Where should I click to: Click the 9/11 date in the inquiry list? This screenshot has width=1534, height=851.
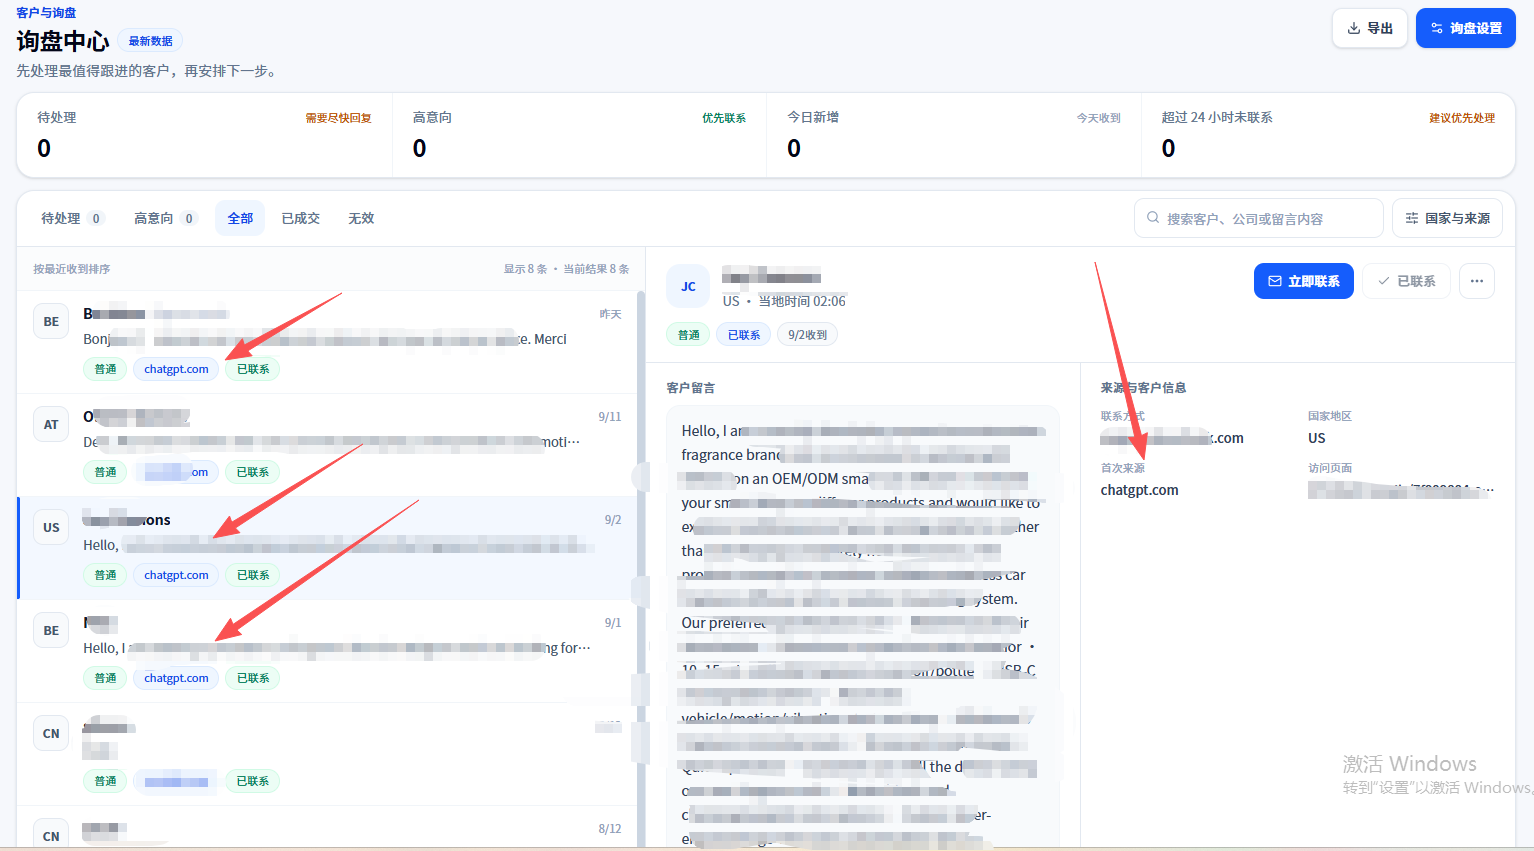point(610,417)
